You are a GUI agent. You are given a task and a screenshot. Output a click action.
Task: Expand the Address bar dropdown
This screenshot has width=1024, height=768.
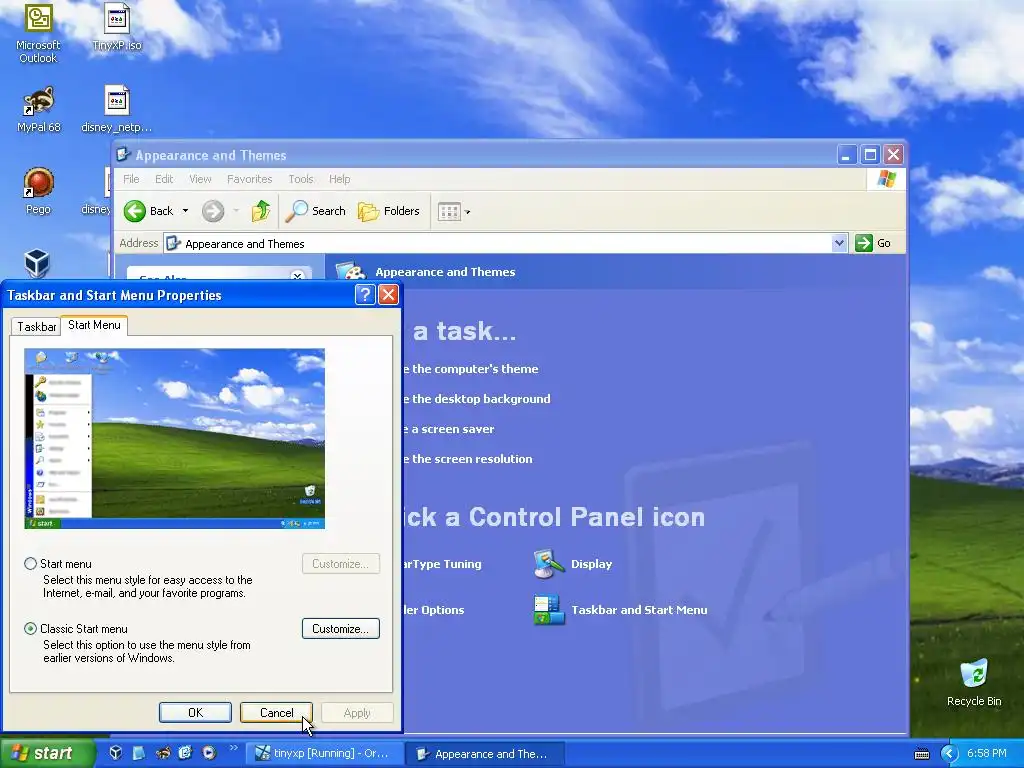click(x=840, y=244)
